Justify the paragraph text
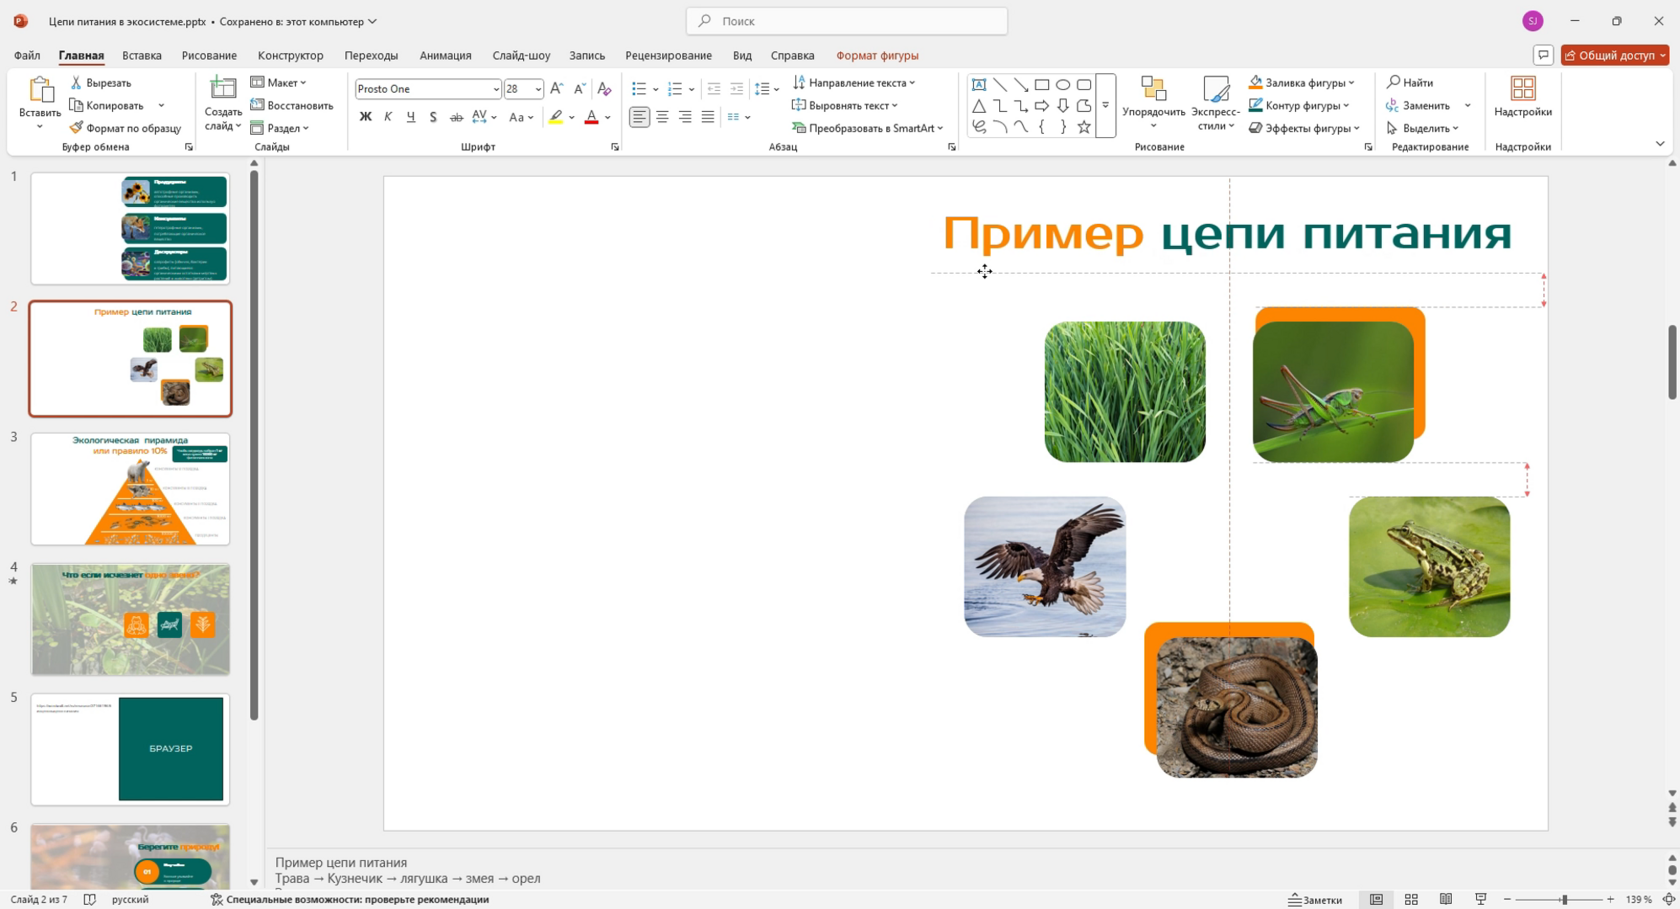 [708, 117]
